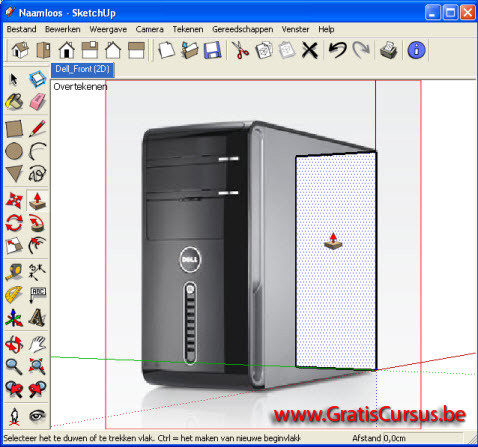Pick the yellow Protractor tool

point(14,295)
